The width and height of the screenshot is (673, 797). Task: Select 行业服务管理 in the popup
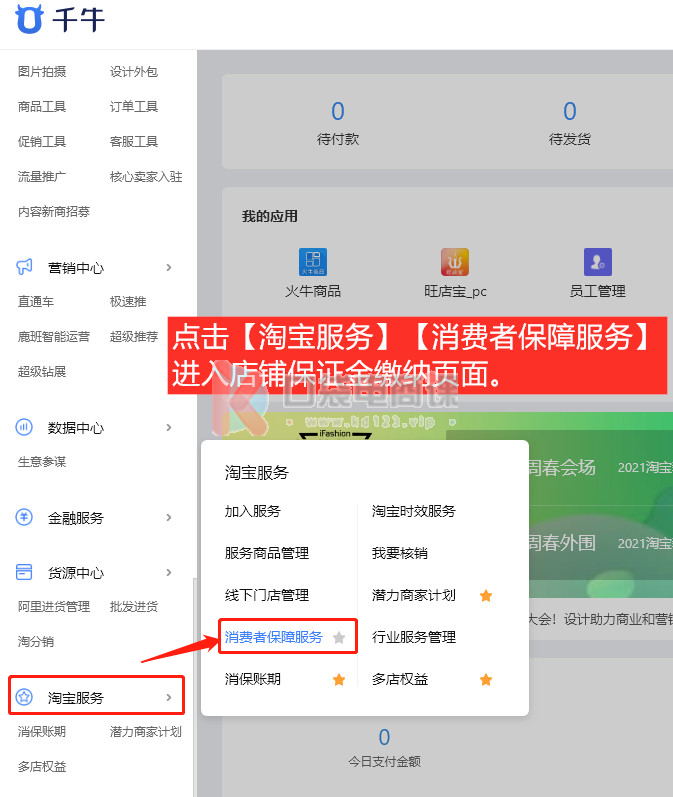pyautogui.click(x=413, y=637)
